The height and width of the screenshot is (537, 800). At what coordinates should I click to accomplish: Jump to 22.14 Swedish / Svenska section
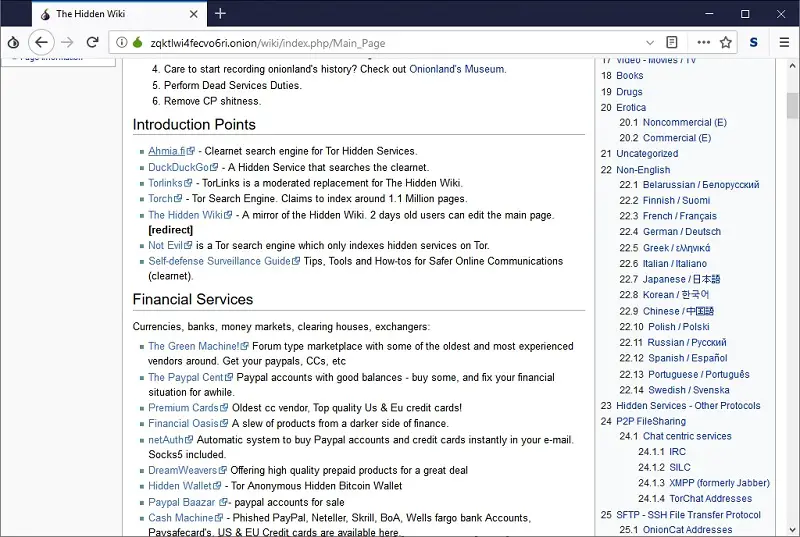pyautogui.click(x=674, y=390)
